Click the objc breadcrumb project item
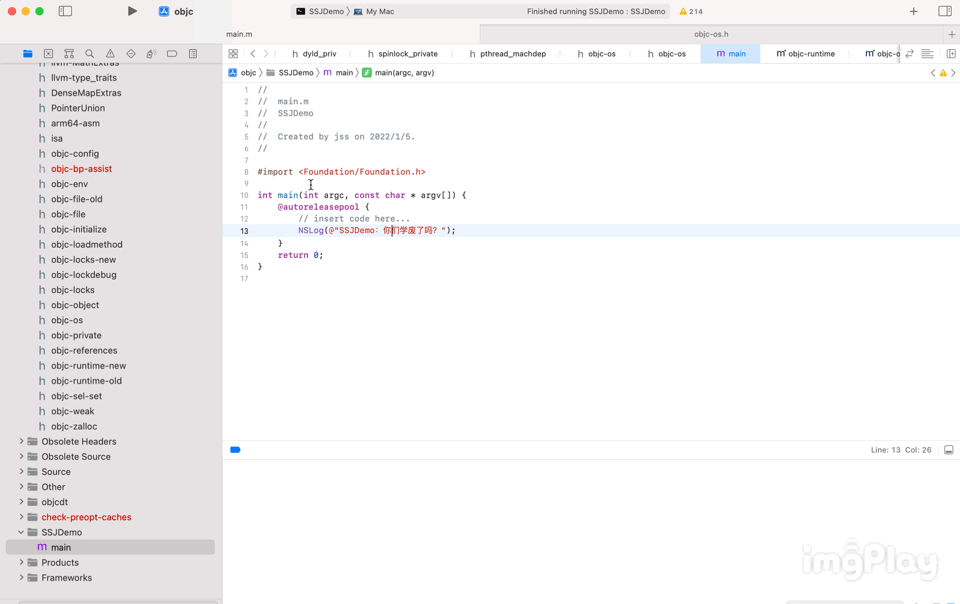The height and width of the screenshot is (604, 960). pos(242,72)
